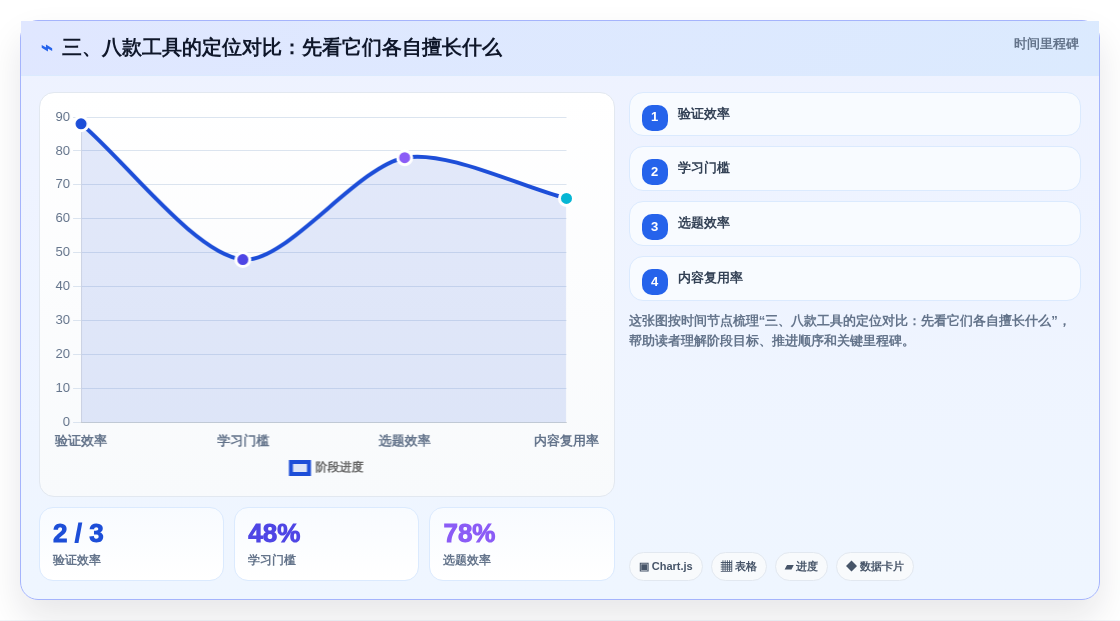Select numbered badge 3 for 选题效率
The height and width of the screenshot is (621, 1120).
(654, 227)
